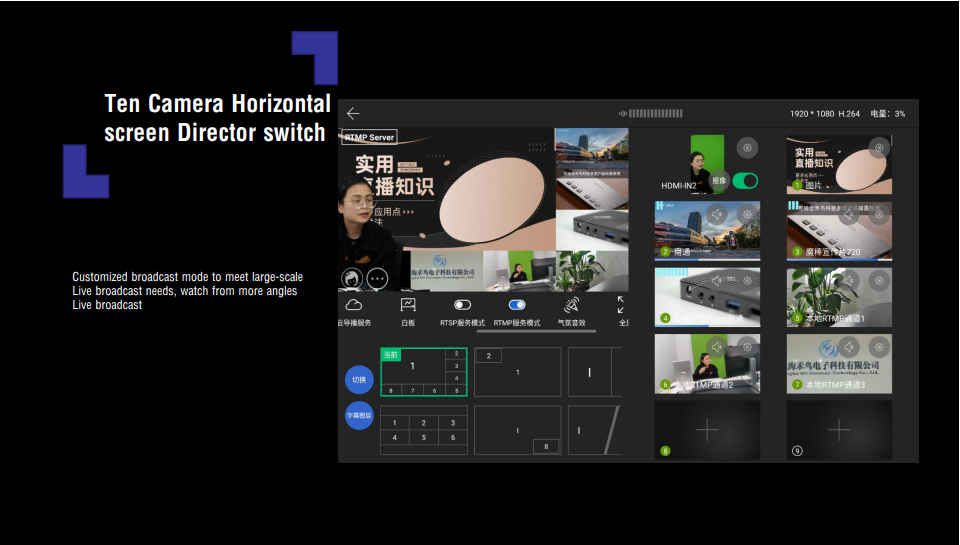Click the progress bar under channel 2 clip

point(707,259)
